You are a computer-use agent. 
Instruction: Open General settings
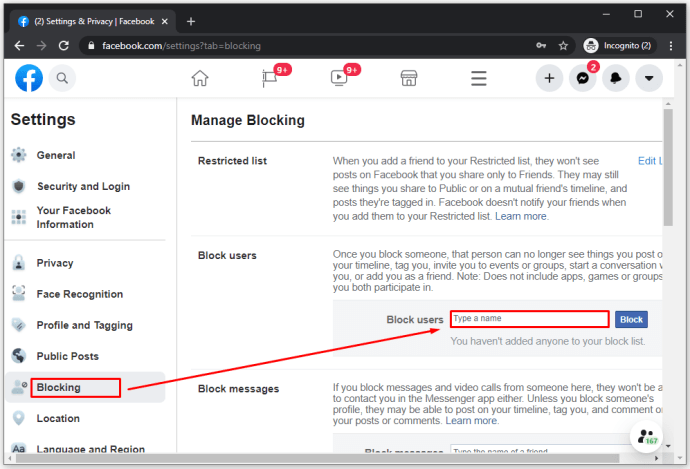[x=56, y=155]
